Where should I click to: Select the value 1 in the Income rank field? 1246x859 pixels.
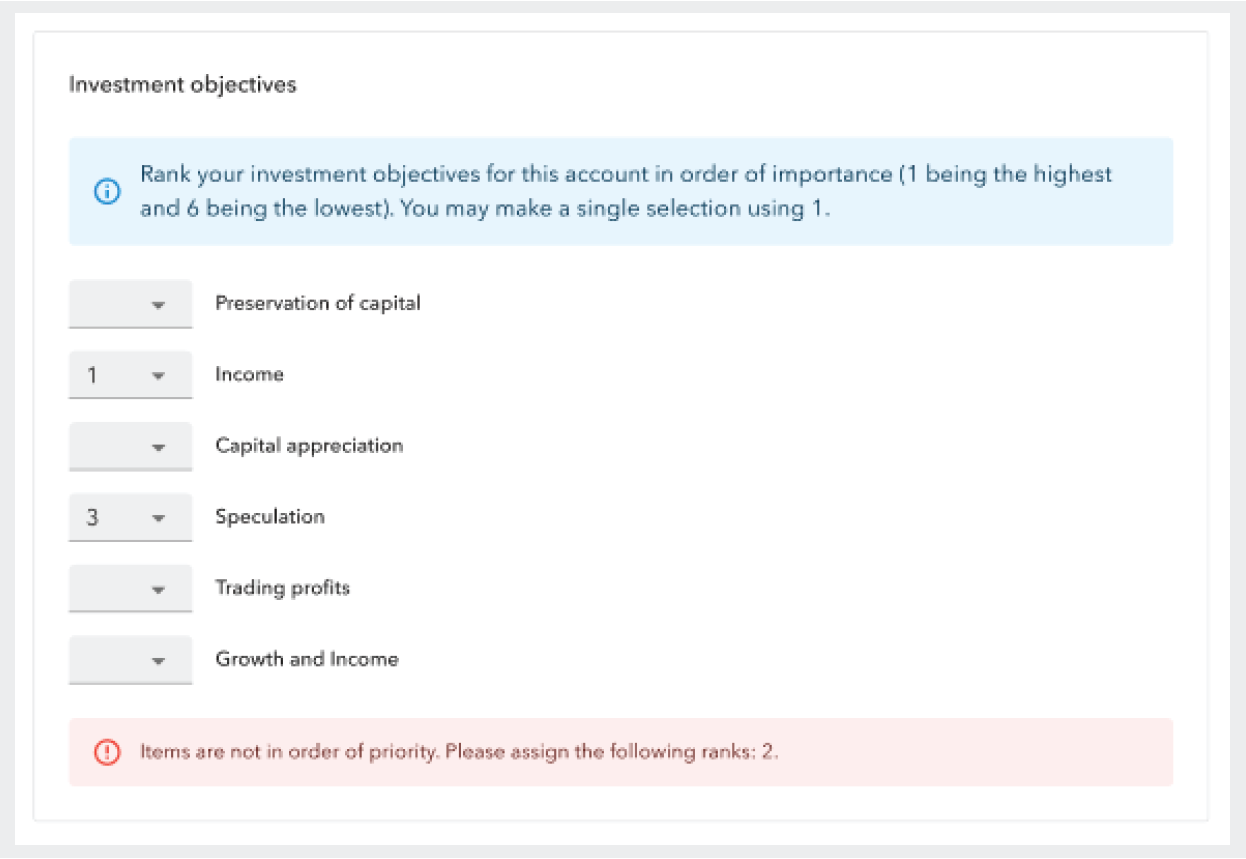(93, 376)
